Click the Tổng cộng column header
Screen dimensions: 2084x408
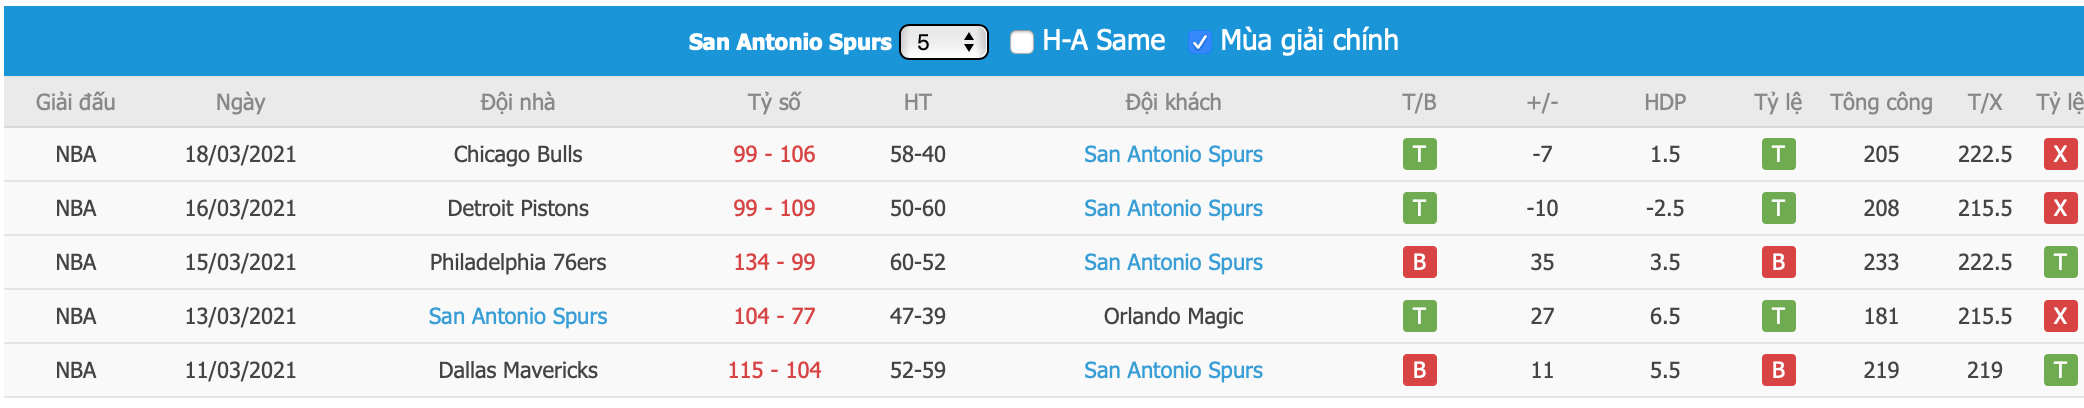pos(1881,102)
